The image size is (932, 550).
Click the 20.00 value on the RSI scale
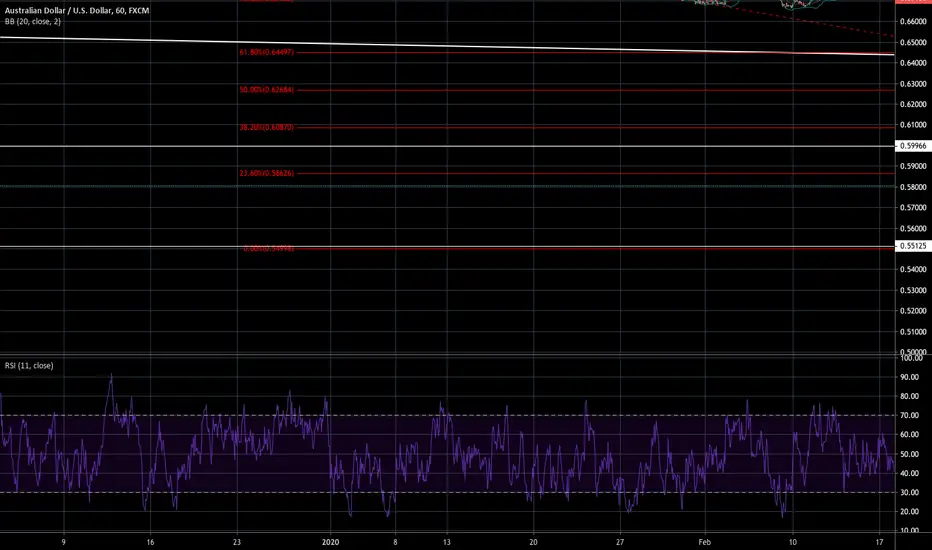click(910, 511)
